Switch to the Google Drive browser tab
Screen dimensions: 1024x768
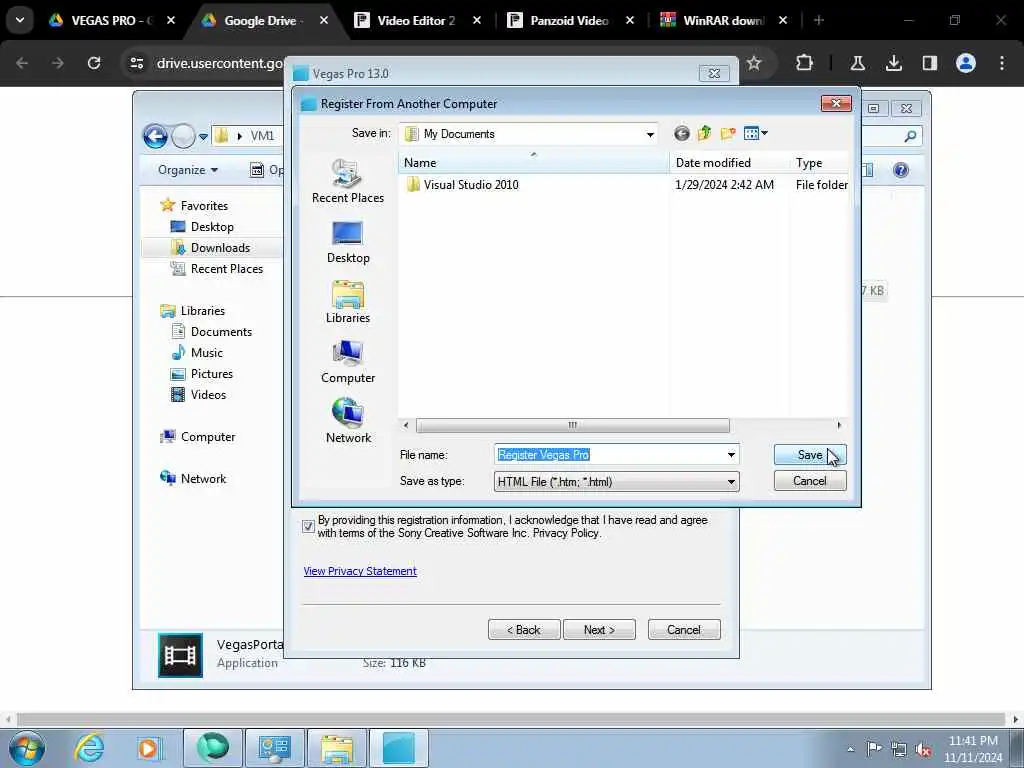click(x=261, y=20)
